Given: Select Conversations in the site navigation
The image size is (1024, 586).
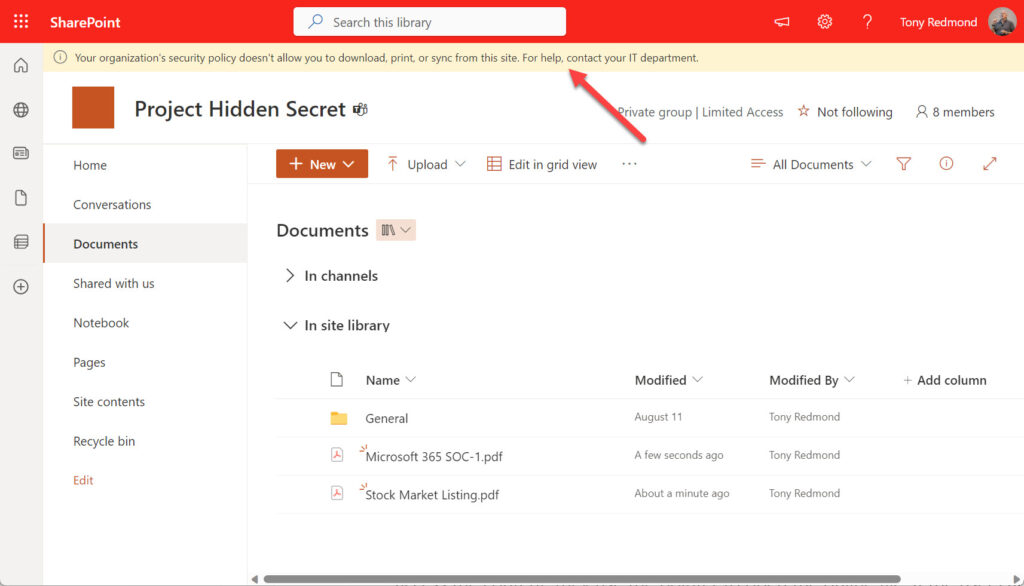Looking at the screenshot, I should pyautogui.click(x=112, y=204).
